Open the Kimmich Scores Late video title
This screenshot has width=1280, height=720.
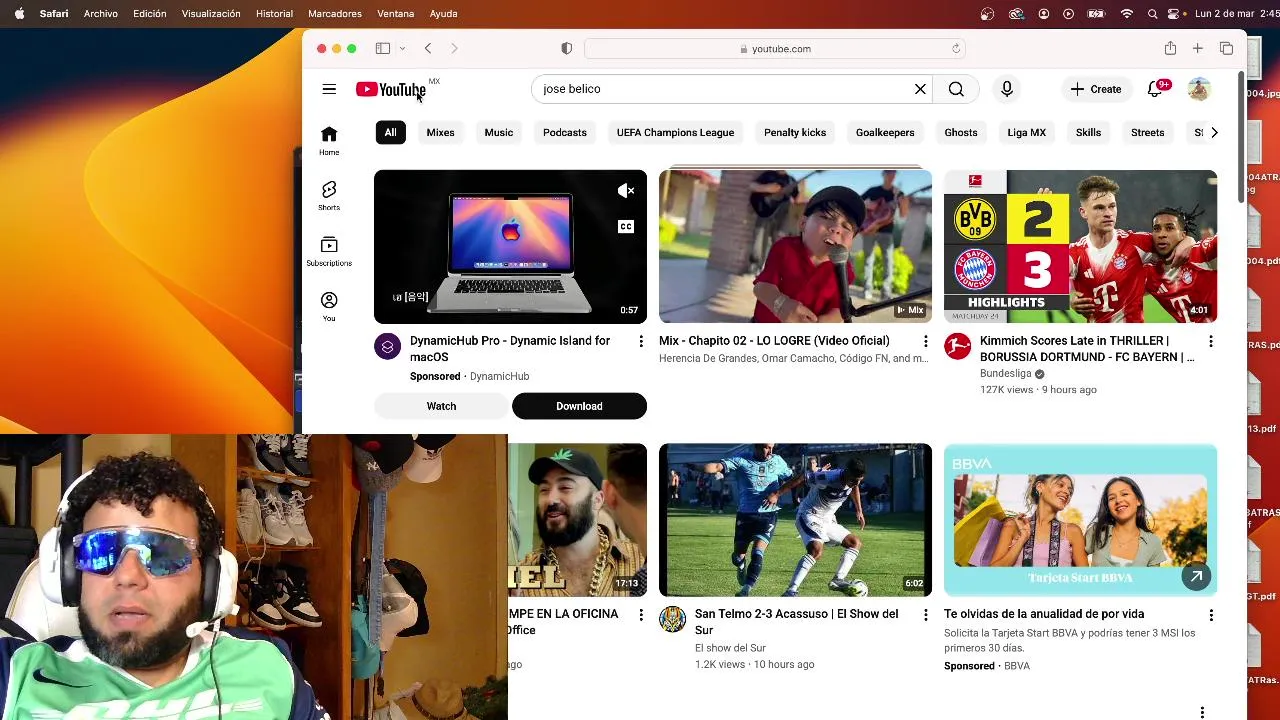pos(1087,349)
